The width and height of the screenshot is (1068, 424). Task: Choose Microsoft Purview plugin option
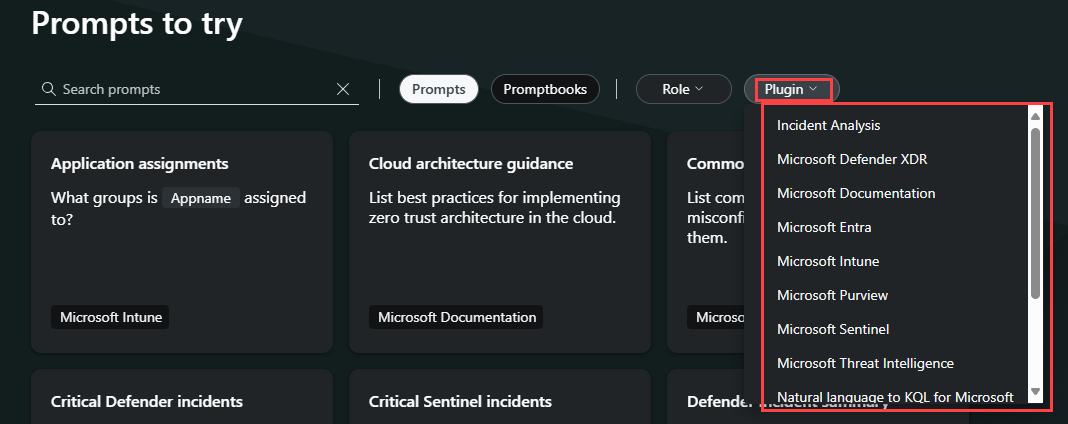coord(832,295)
